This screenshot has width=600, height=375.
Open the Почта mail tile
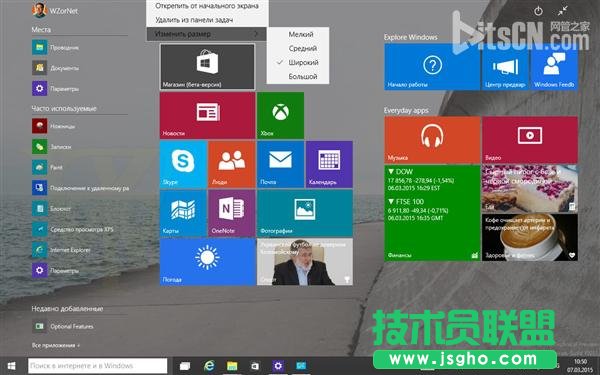pos(280,164)
